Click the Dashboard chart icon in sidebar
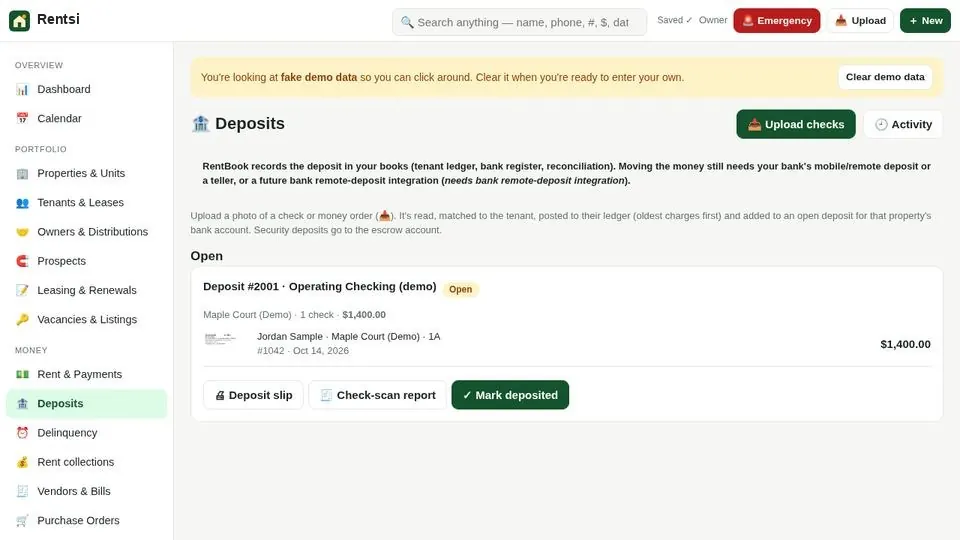The height and width of the screenshot is (540, 960). pos(22,89)
